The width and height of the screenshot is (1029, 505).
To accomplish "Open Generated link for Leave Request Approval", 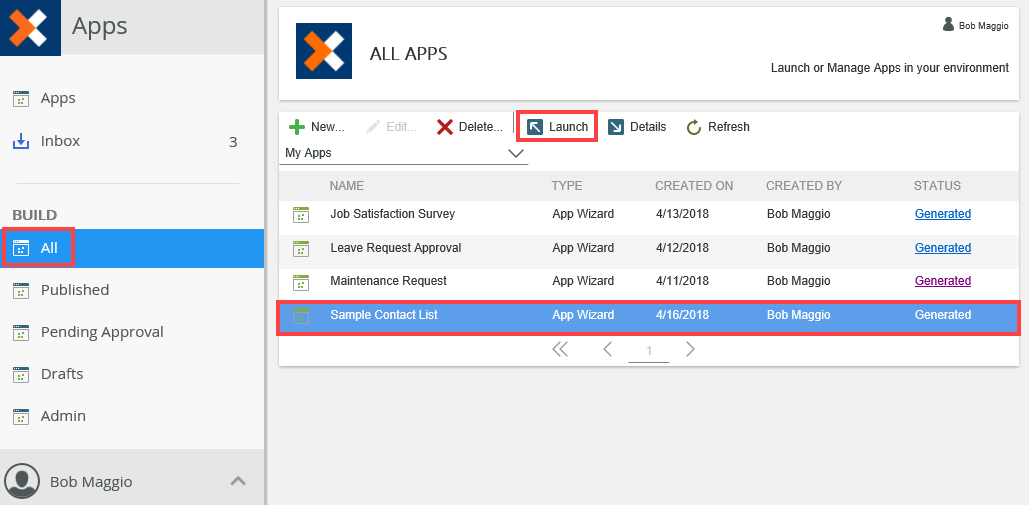I will [x=942, y=248].
